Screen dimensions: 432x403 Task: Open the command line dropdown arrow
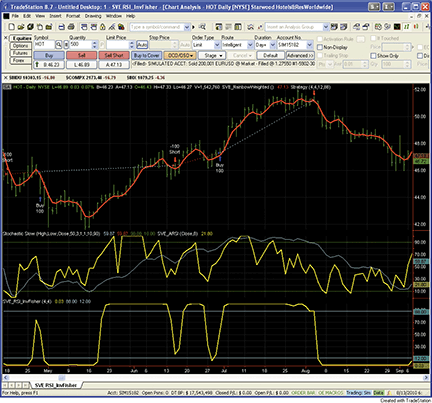pos(187,27)
